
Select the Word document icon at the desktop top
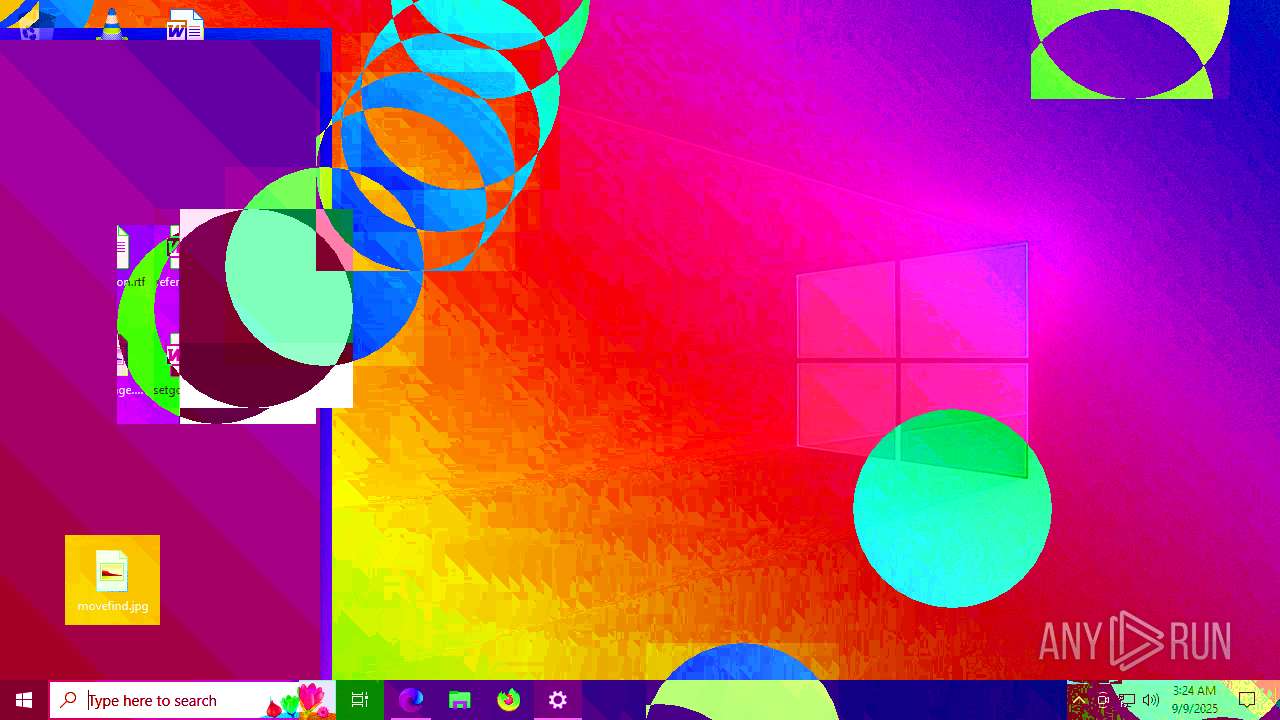(185, 24)
